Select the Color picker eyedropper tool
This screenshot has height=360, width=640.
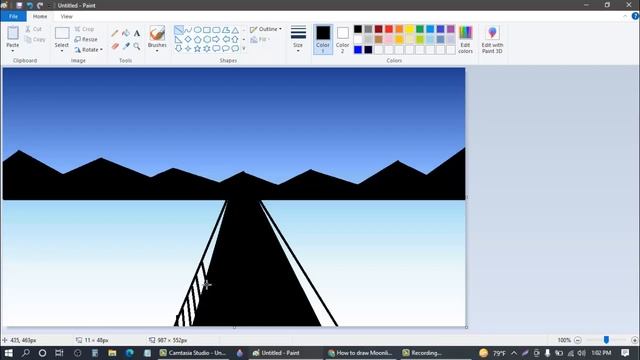126,46
